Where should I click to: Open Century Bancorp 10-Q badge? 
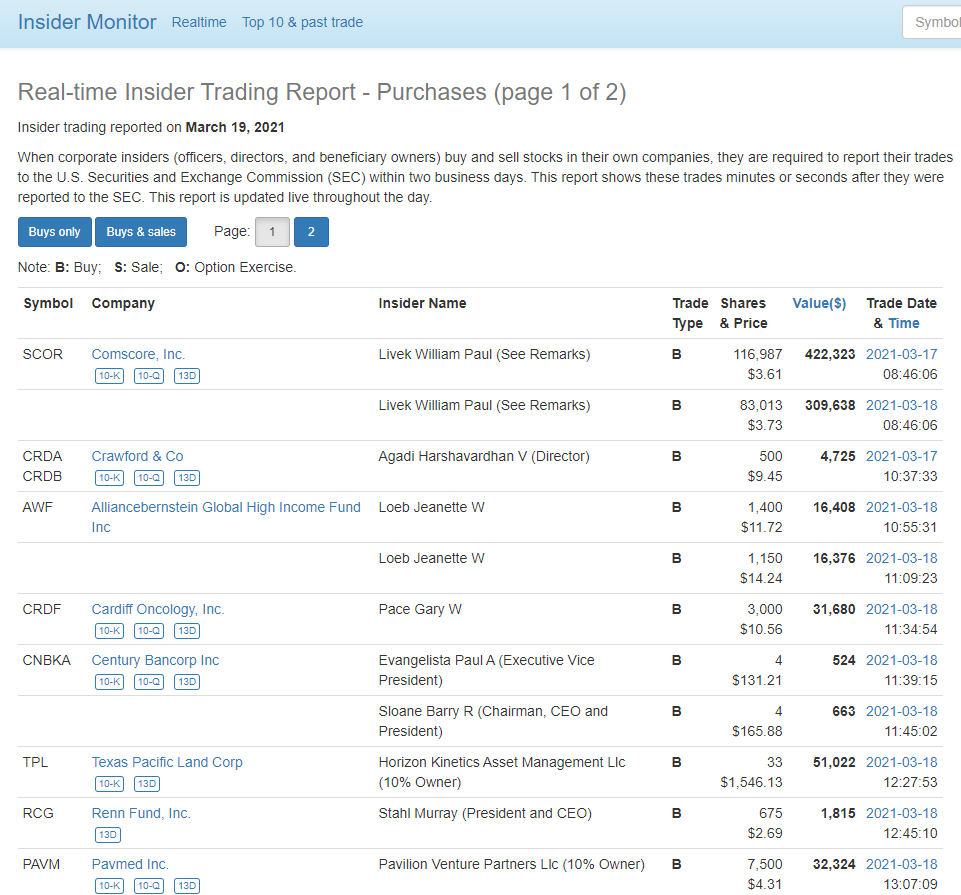pos(149,682)
